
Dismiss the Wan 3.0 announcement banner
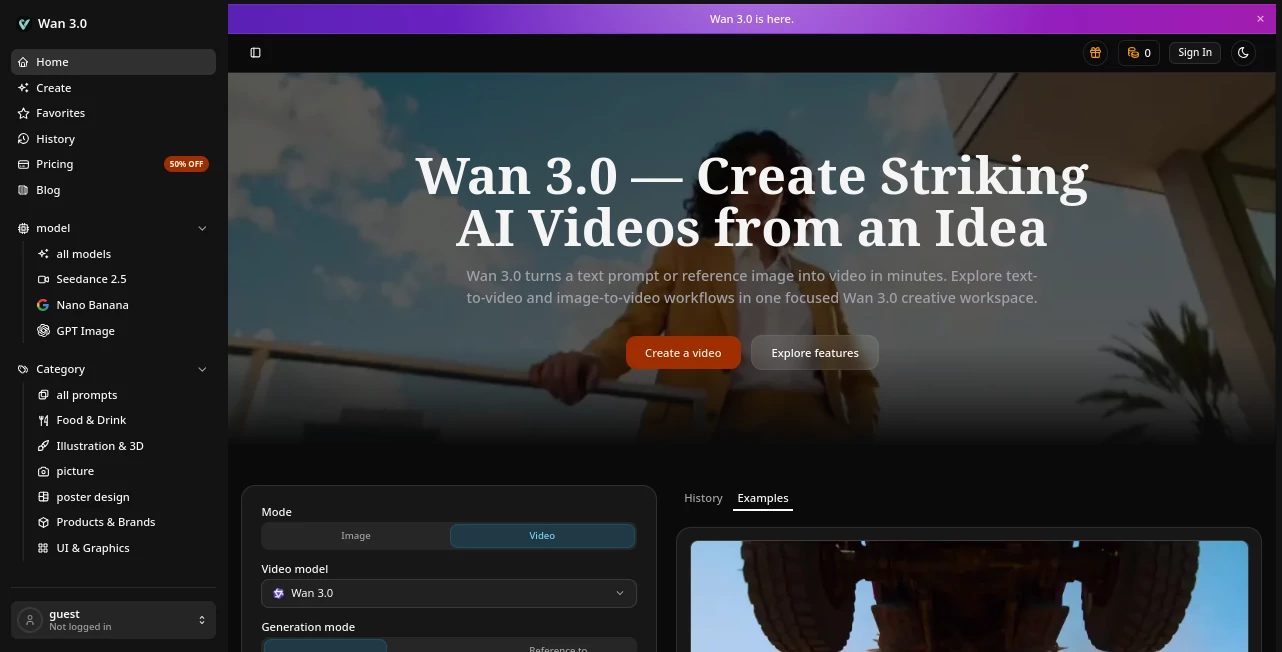[x=1260, y=19]
